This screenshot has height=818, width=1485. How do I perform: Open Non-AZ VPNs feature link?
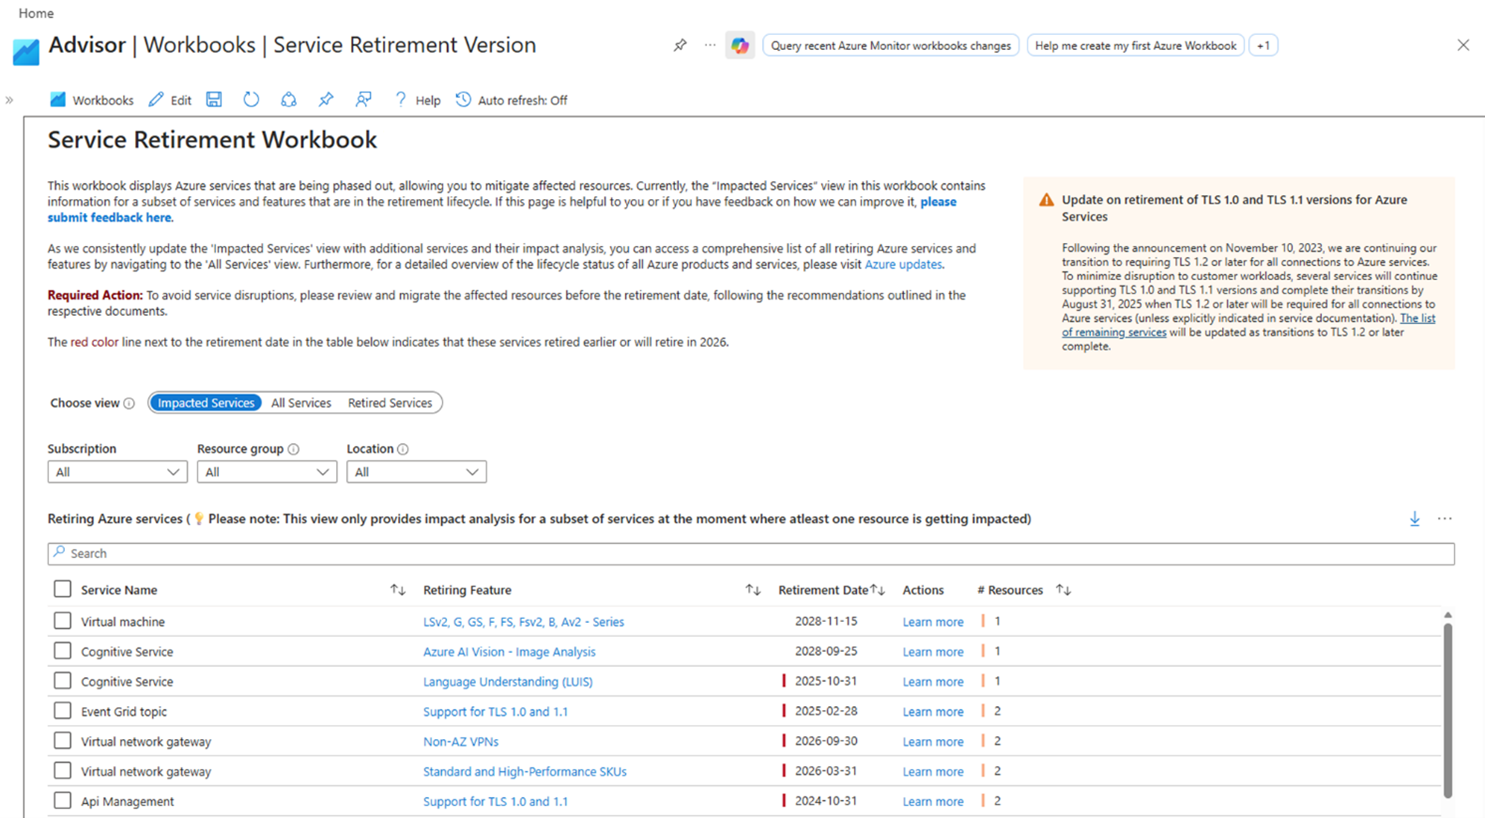click(460, 742)
